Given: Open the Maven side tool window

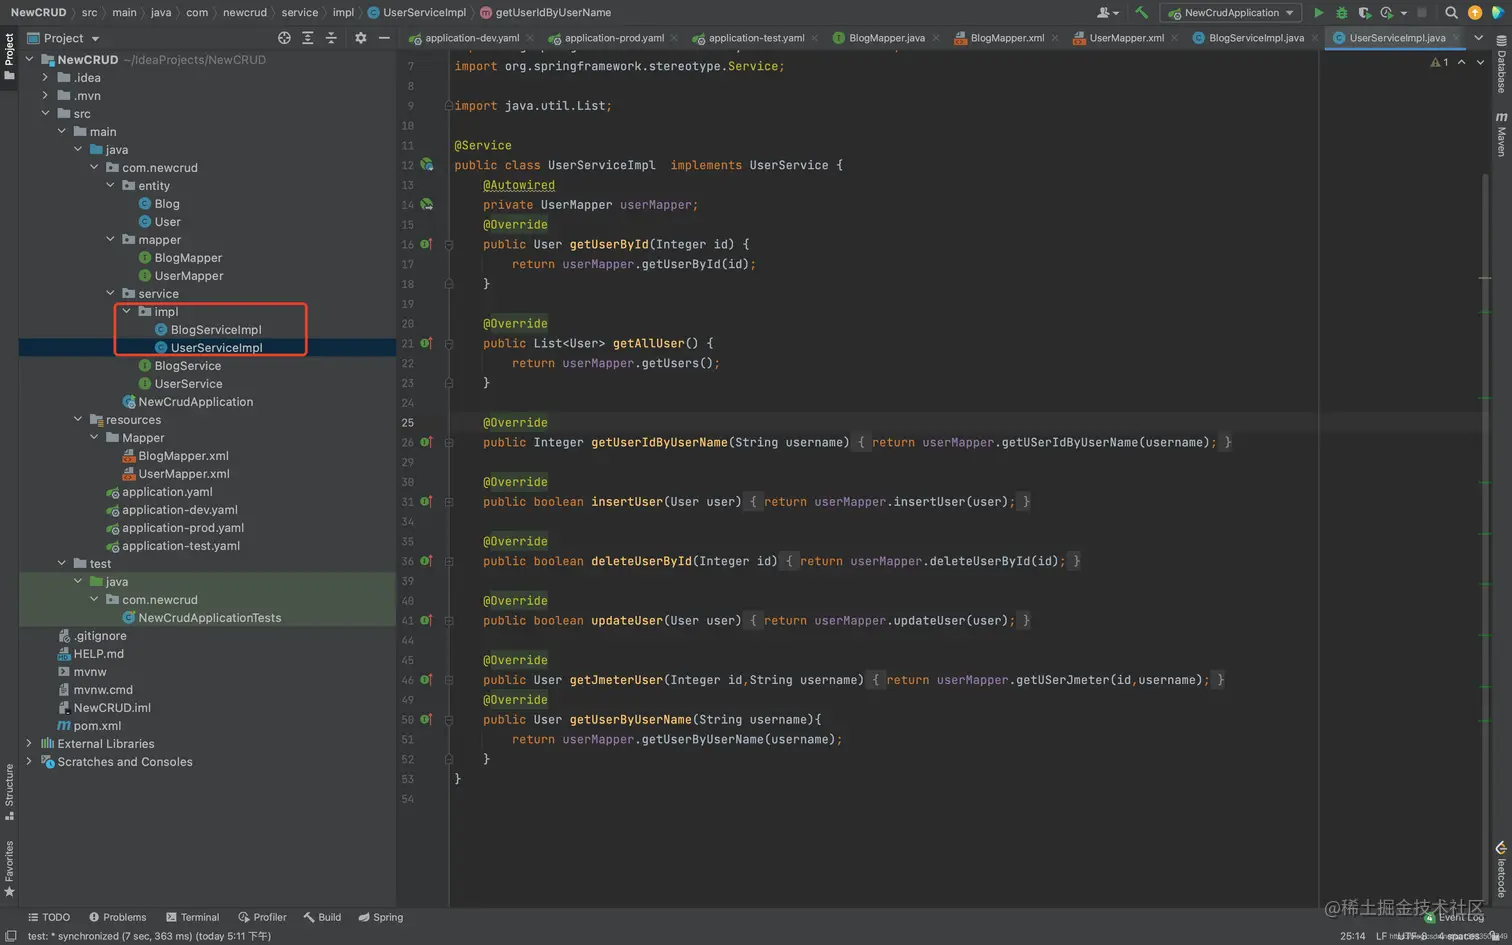Looking at the screenshot, I should [1501, 133].
